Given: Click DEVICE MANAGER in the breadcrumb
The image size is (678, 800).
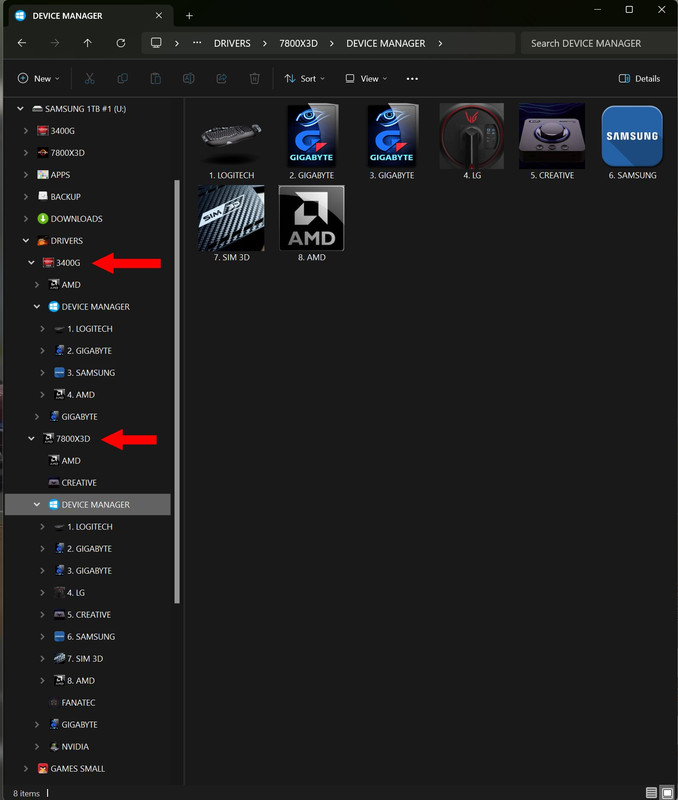Looking at the screenshot, I should [386, 43].
